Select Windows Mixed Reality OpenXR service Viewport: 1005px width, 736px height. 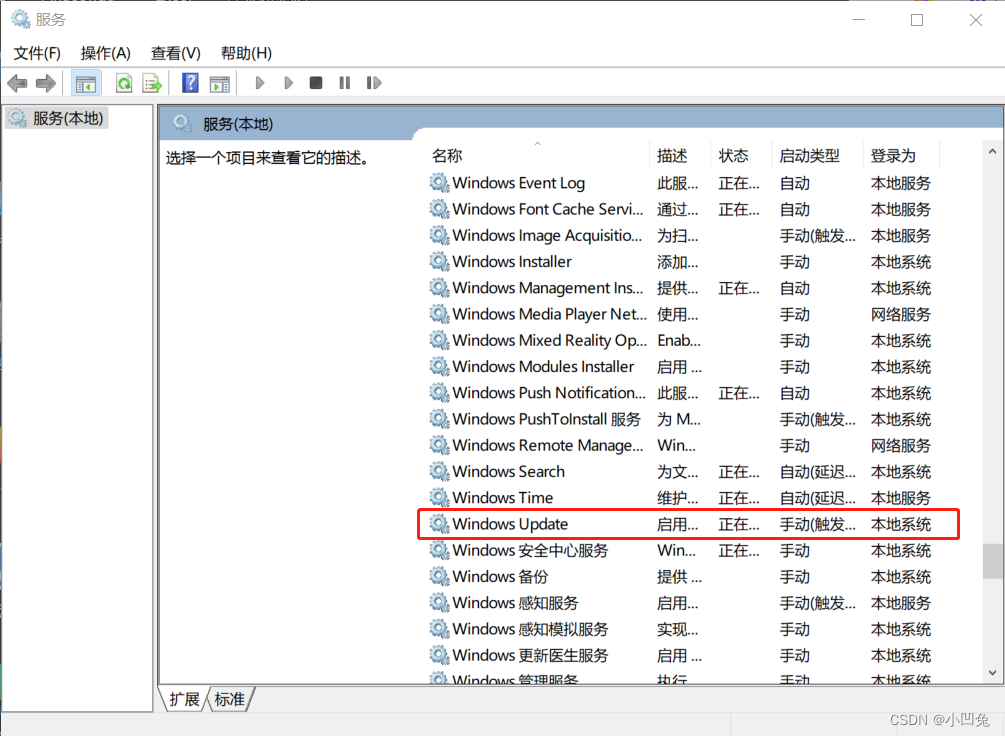coord(679,341)
